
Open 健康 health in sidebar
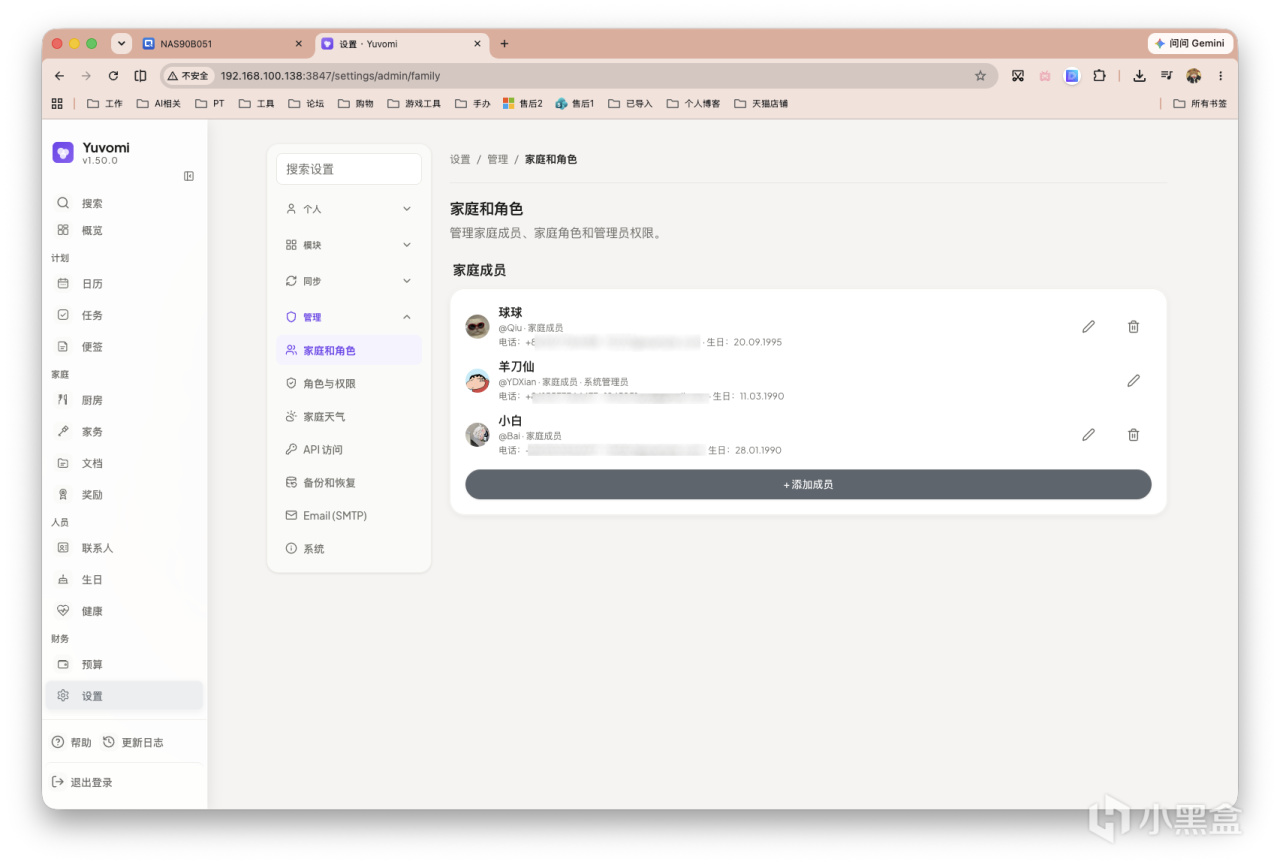click(124, 611)
